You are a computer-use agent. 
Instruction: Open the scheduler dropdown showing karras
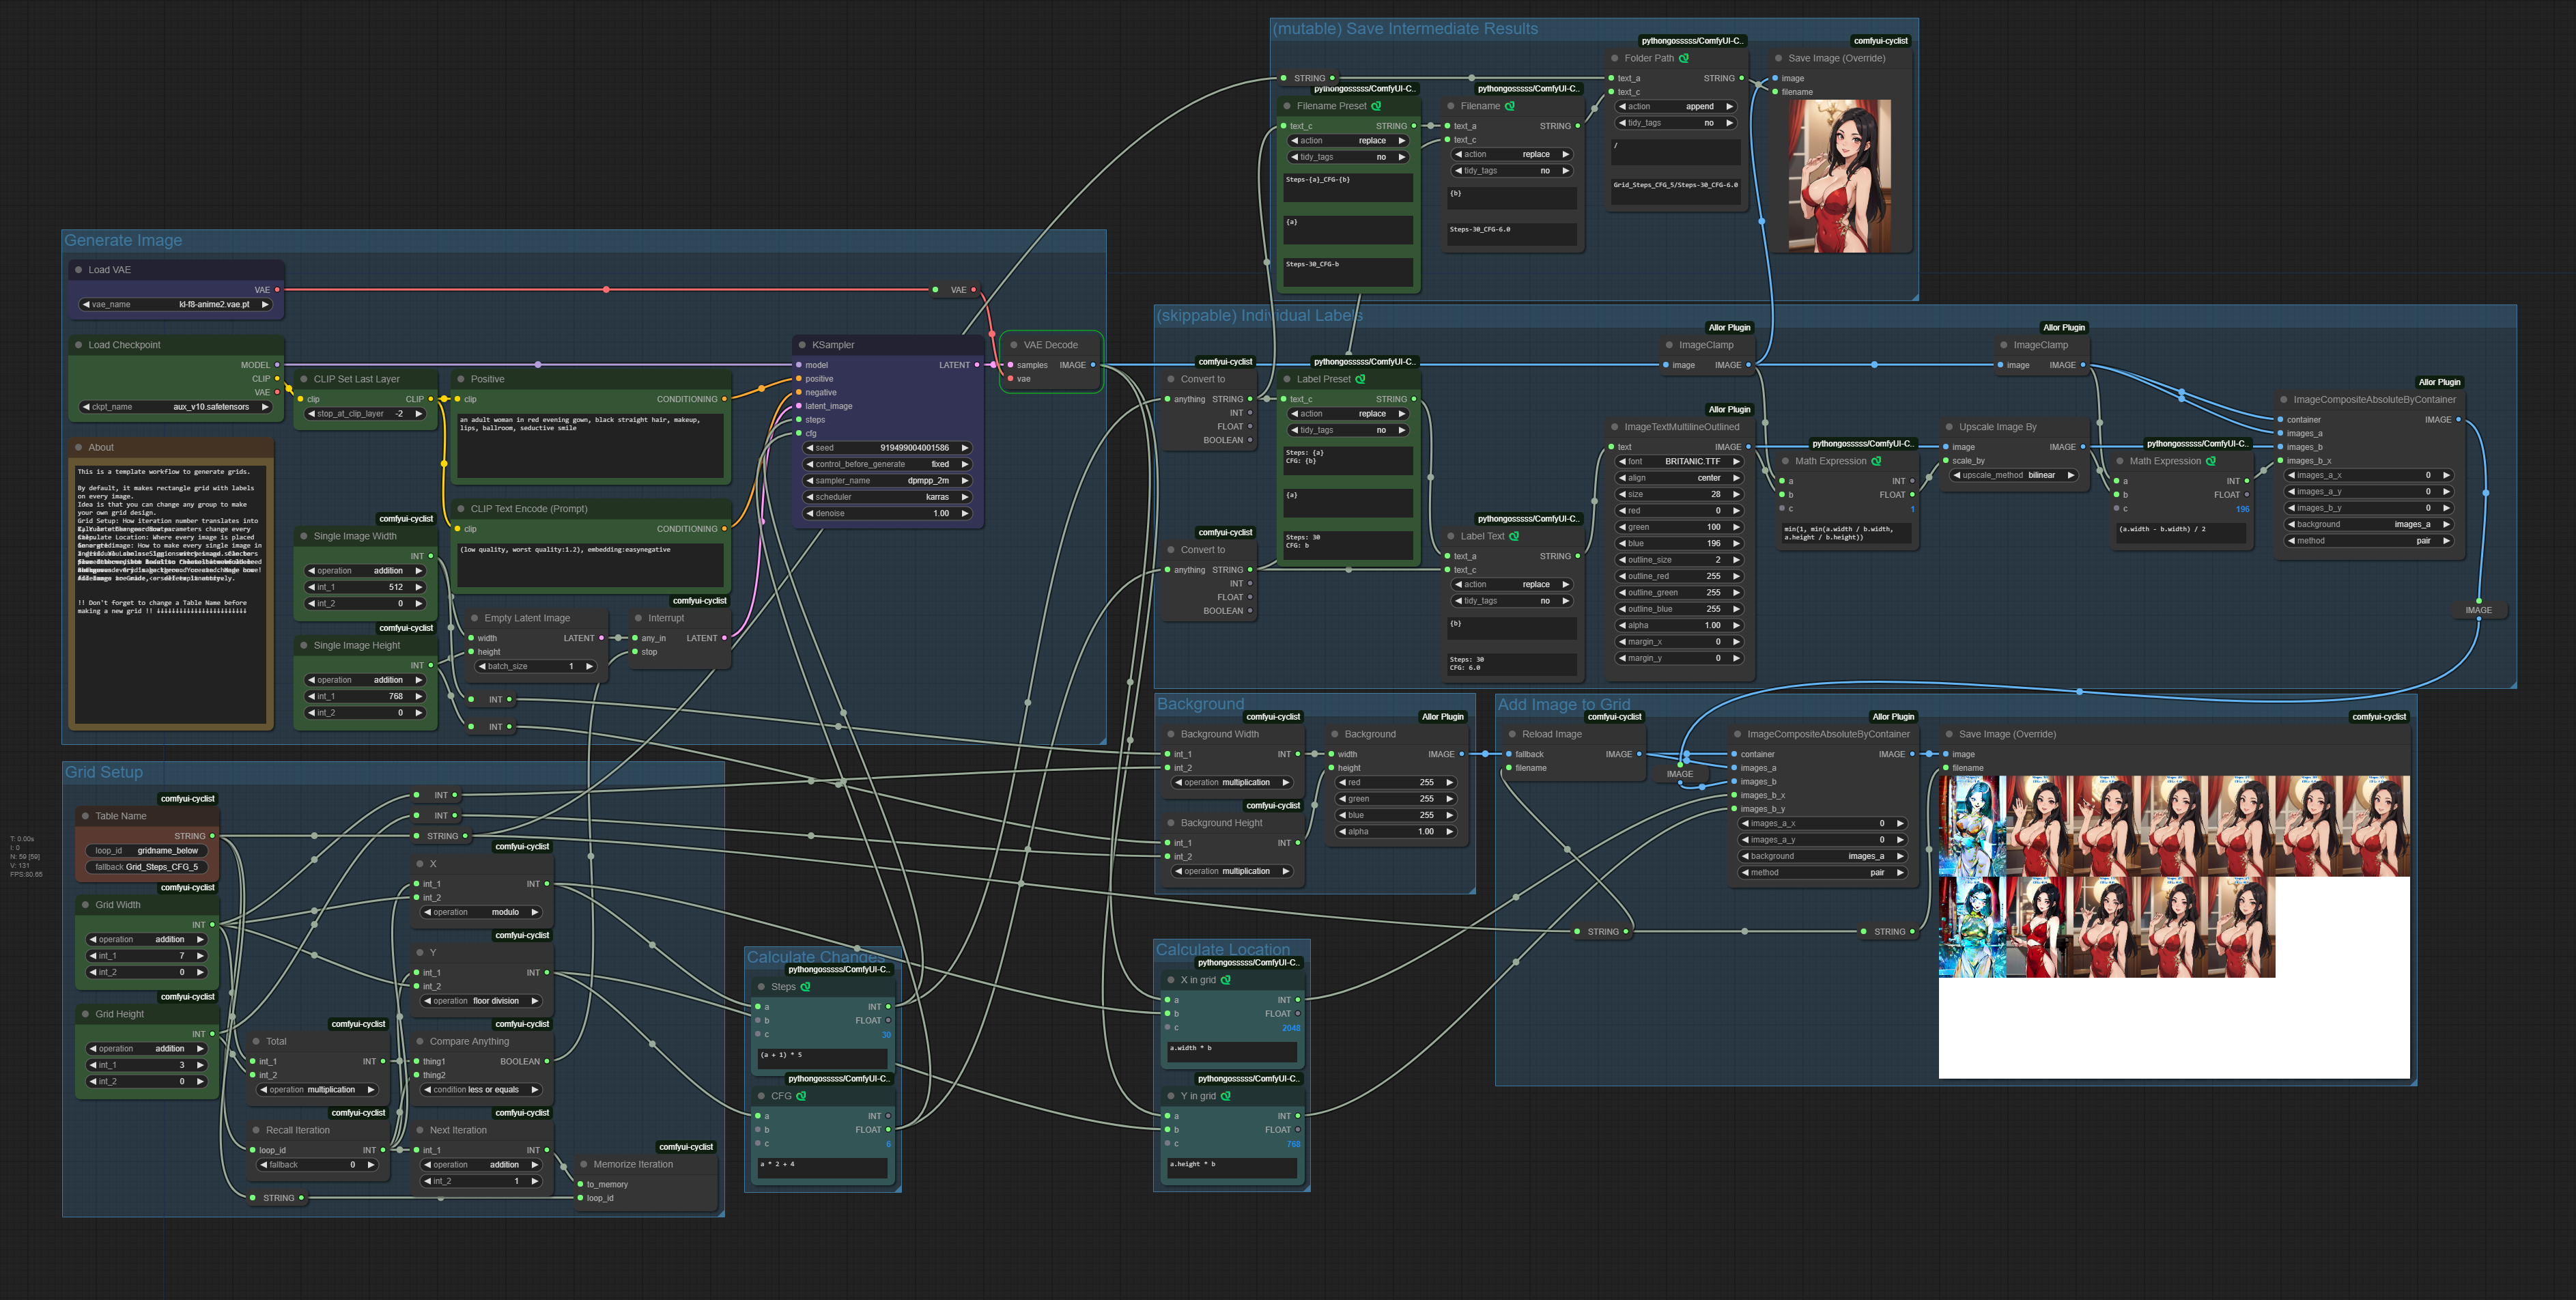[888, 497]
